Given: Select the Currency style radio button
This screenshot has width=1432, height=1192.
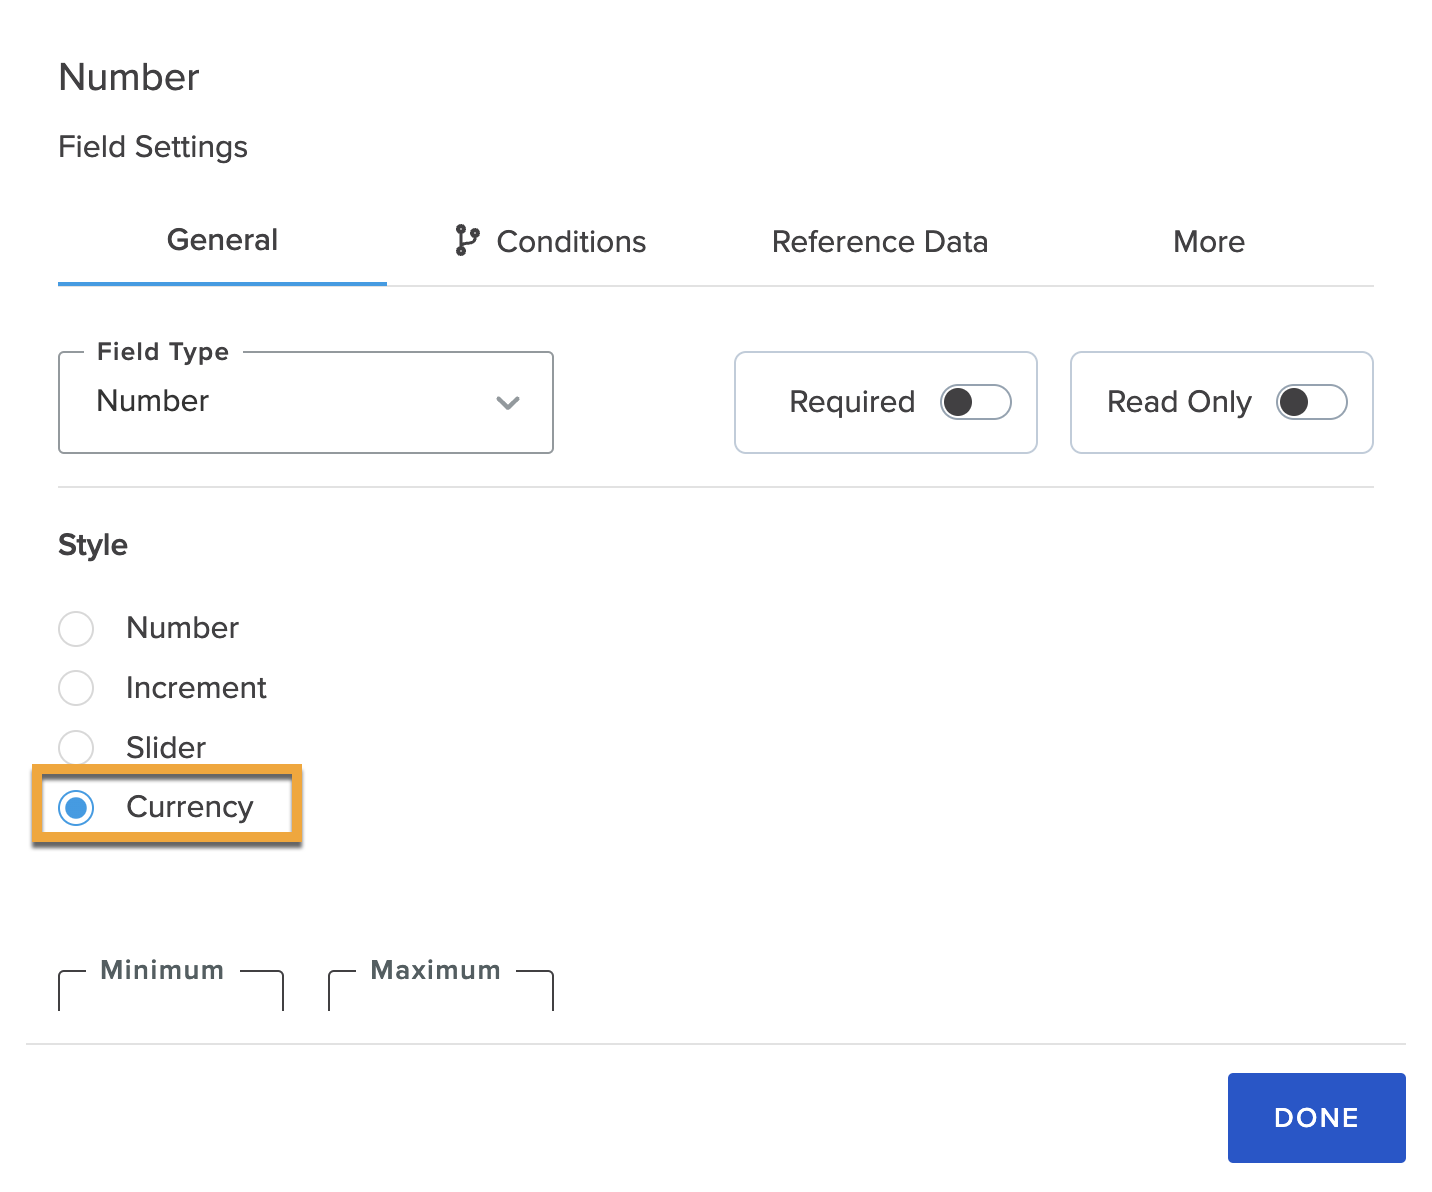Looking at the screenshot, I should click(x=76, y=807).
